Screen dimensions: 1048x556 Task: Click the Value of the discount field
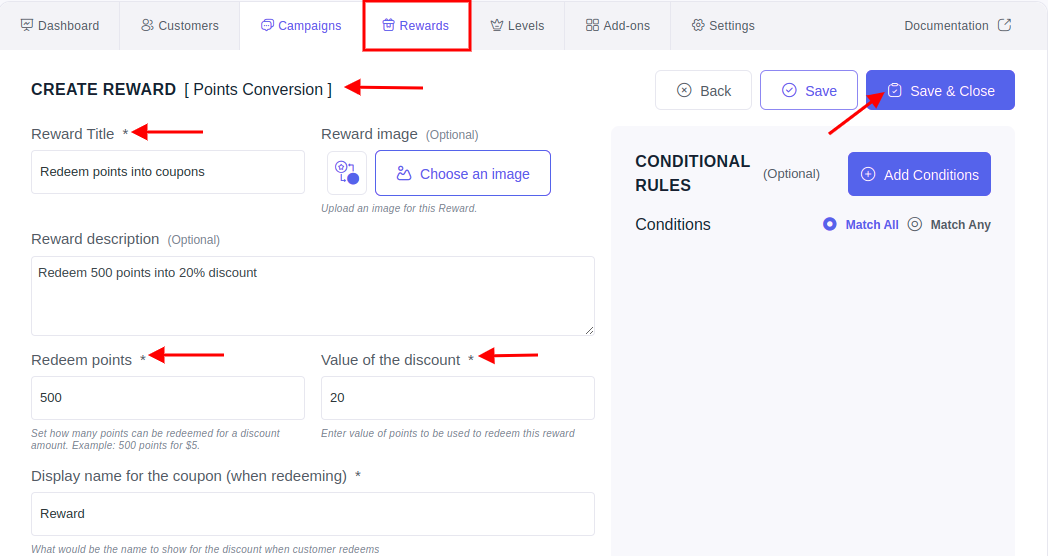pos(458,398)
